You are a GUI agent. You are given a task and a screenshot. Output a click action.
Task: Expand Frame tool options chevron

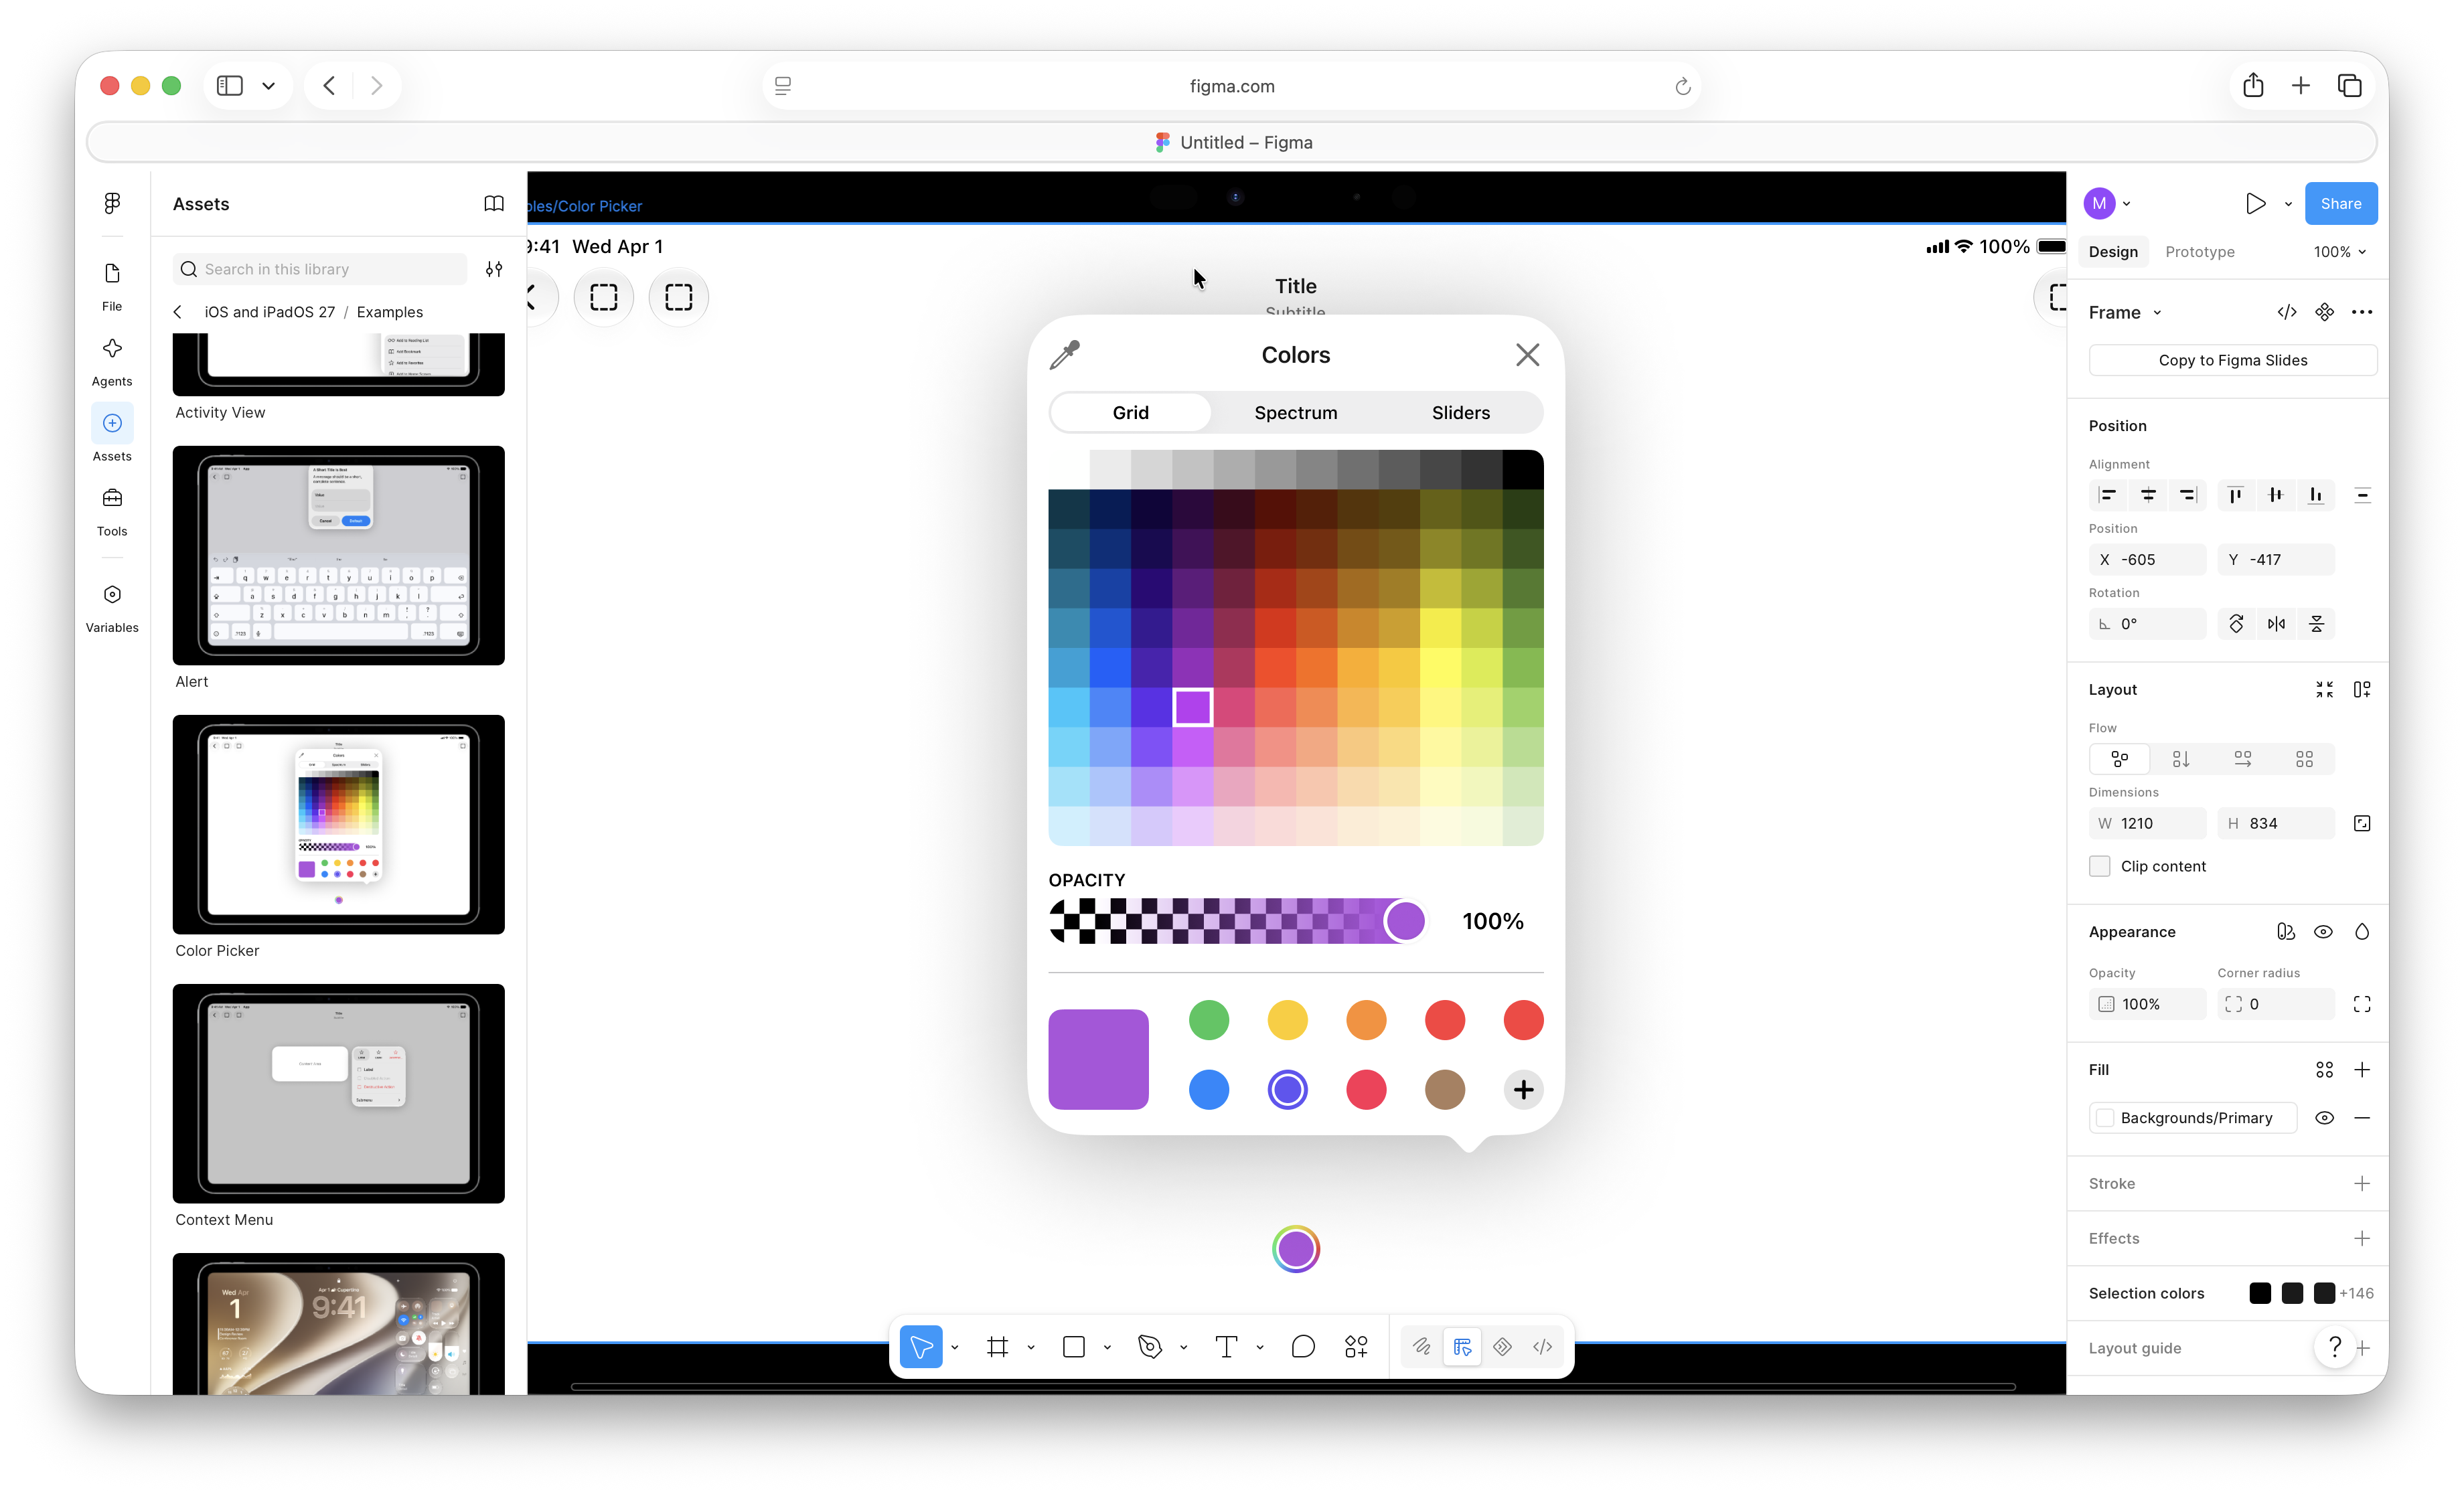[x=1031, y=1347]
